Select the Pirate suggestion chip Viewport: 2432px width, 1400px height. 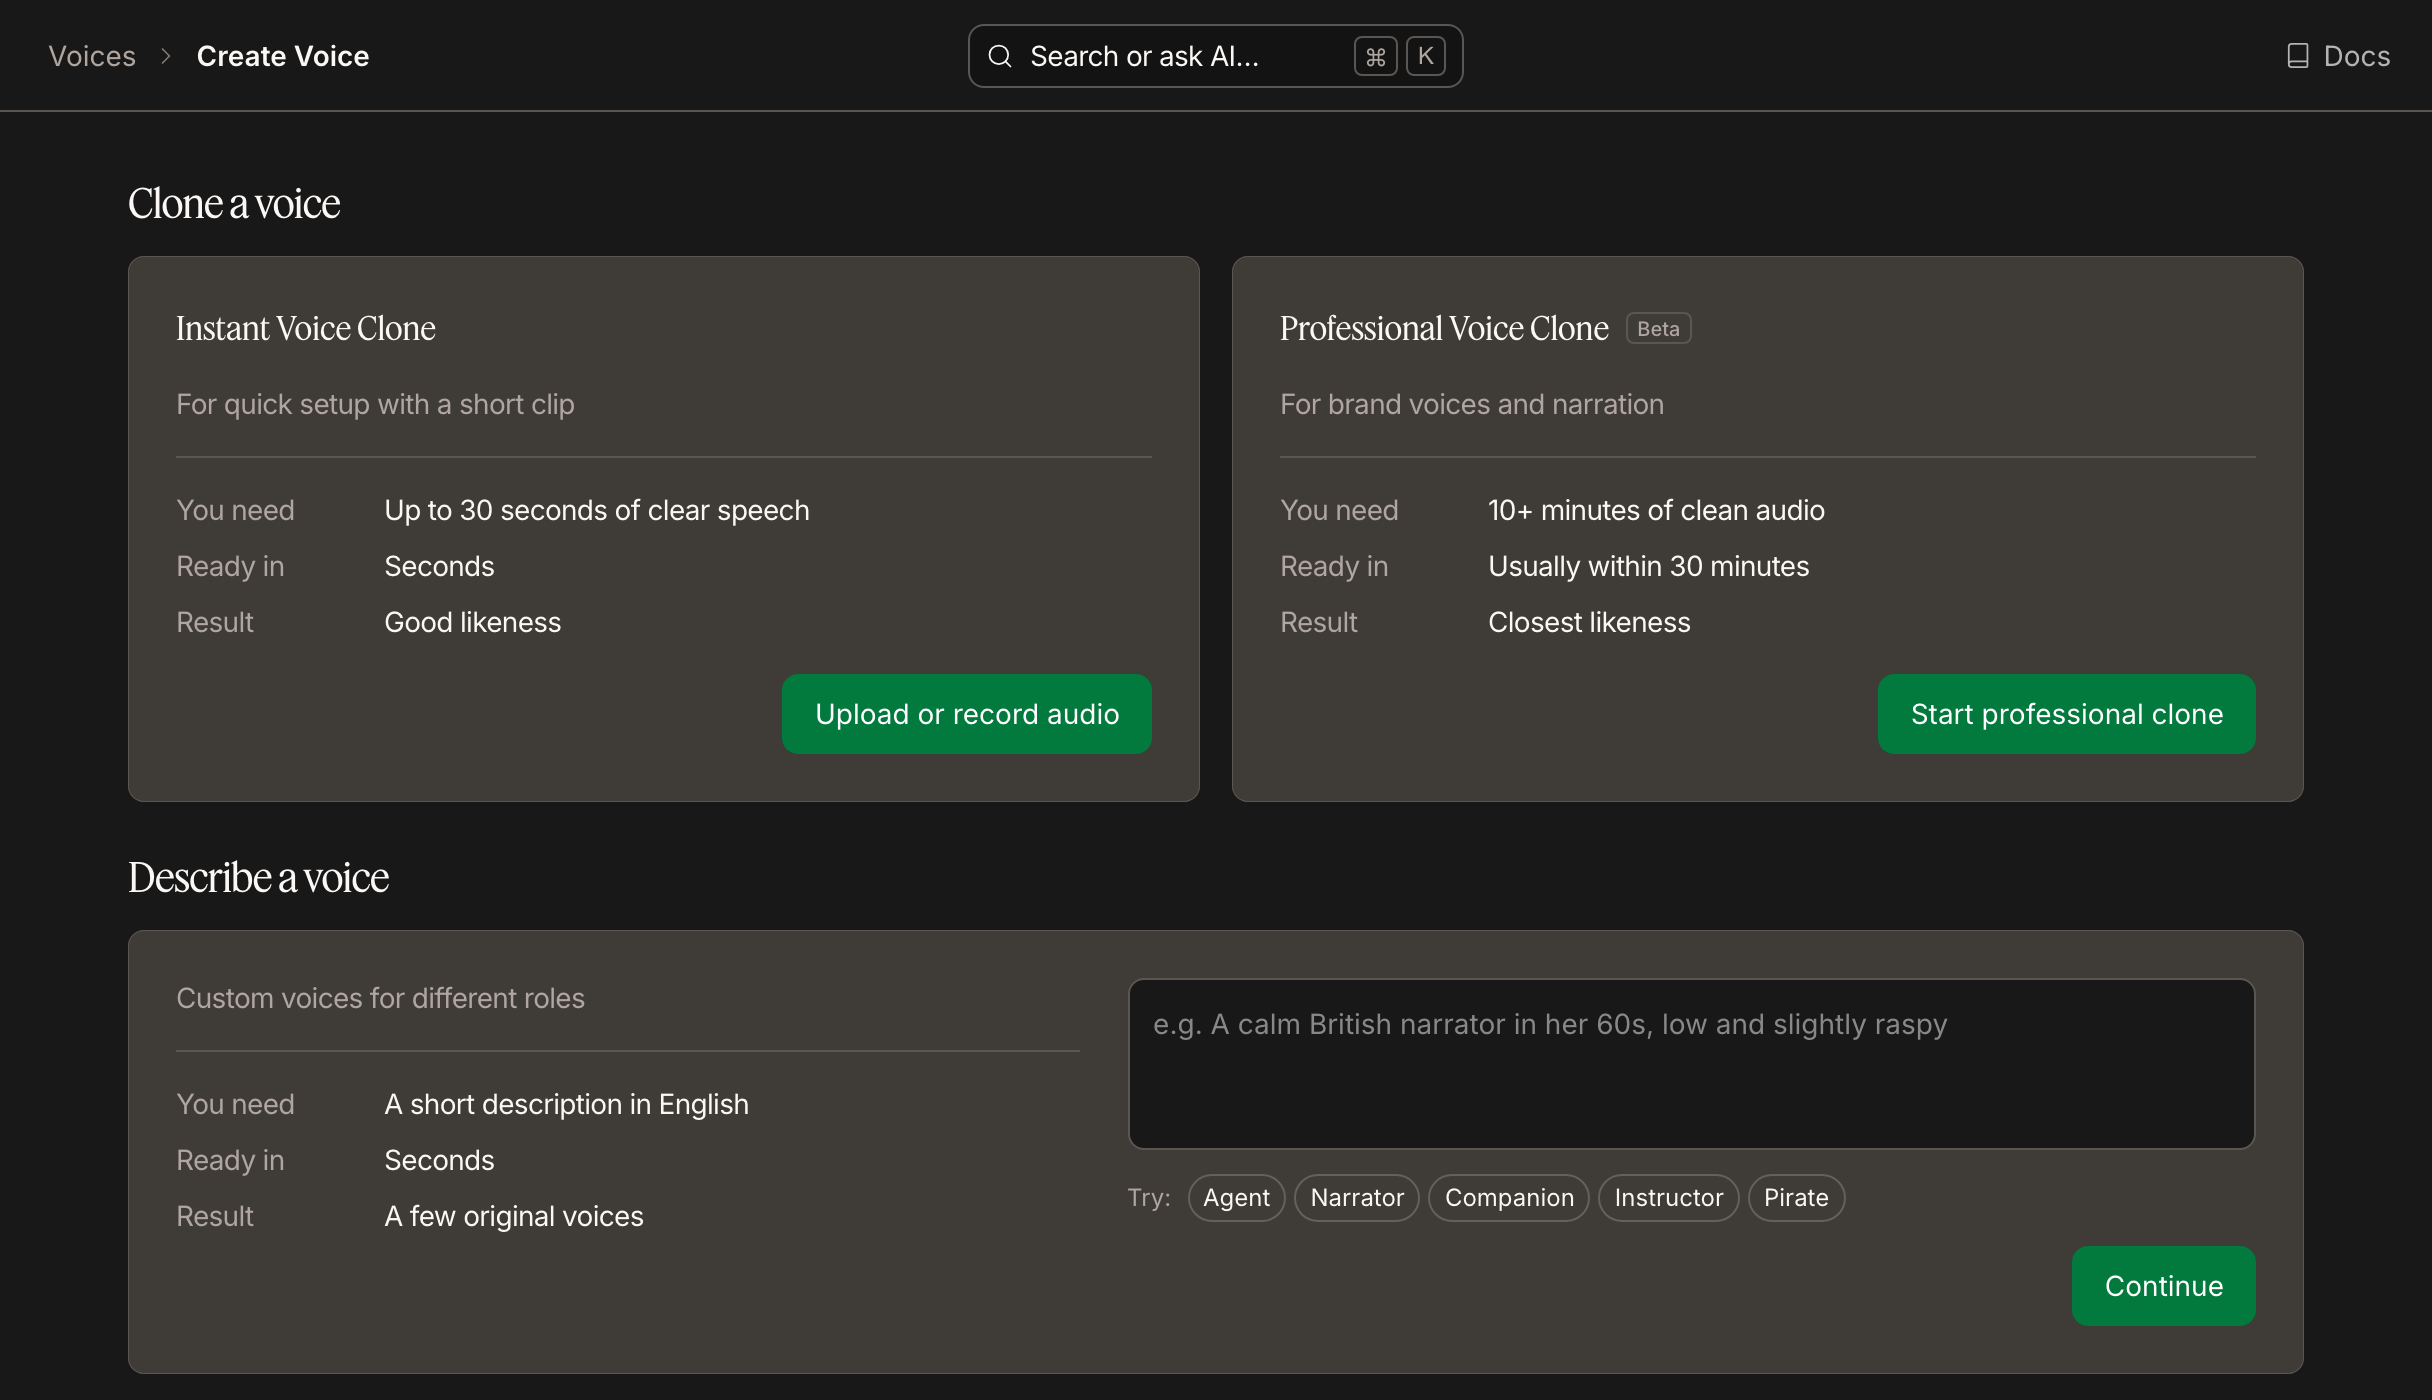[1796, 1197]
